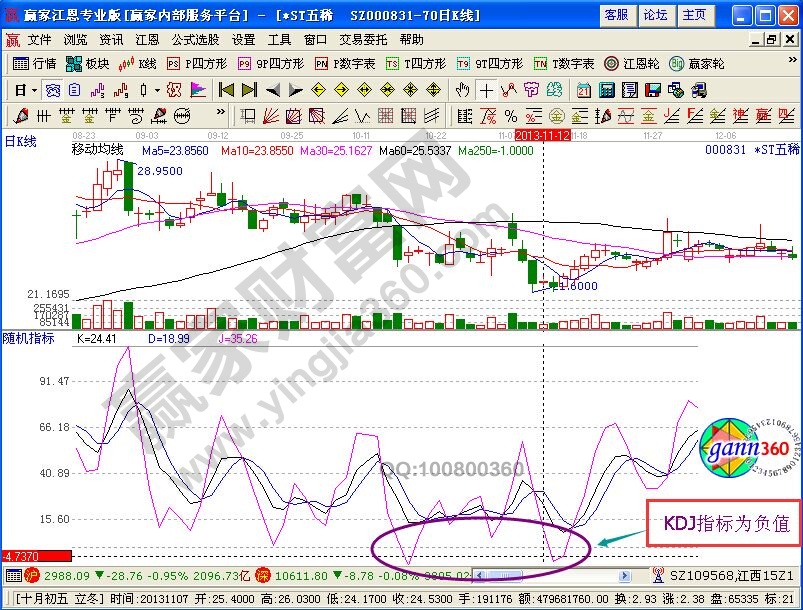Click the 日K线 chart label
803x610 pixels.
(20, 141)
